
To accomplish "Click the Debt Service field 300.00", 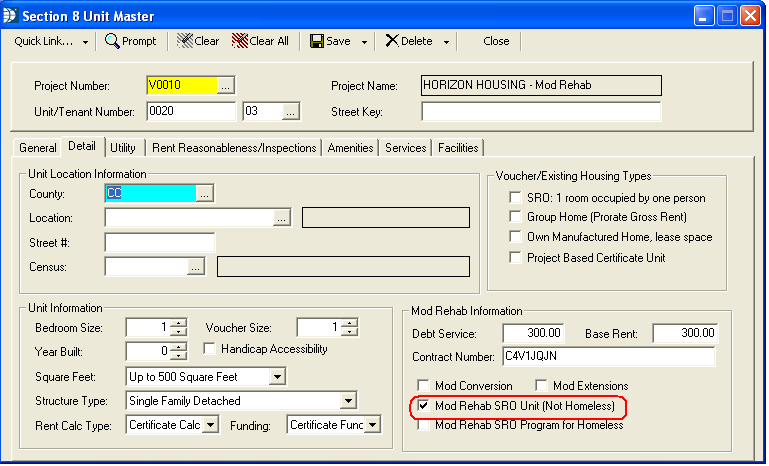I will coord(534,333).
